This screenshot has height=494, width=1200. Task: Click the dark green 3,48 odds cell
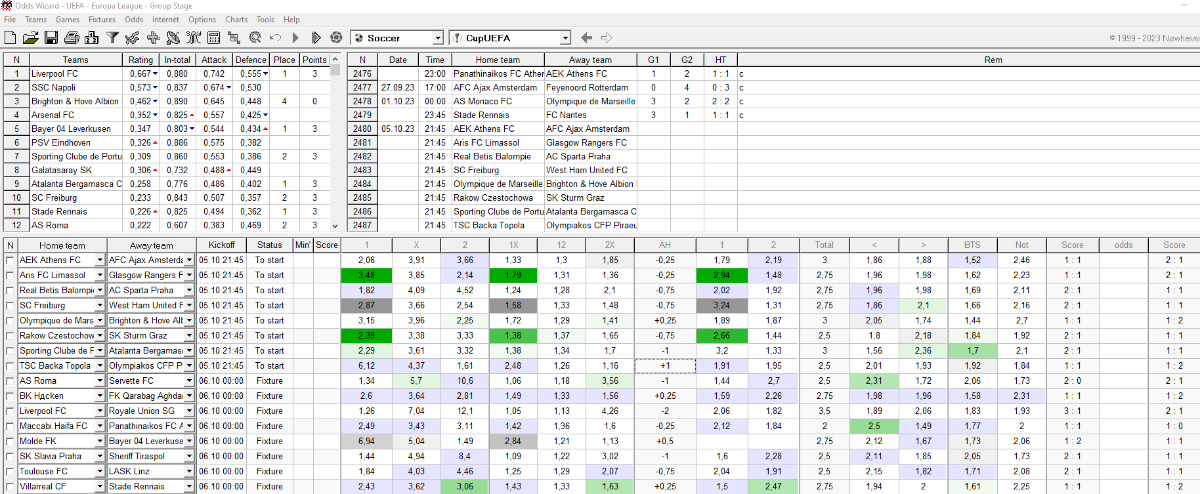pos(365,275)
